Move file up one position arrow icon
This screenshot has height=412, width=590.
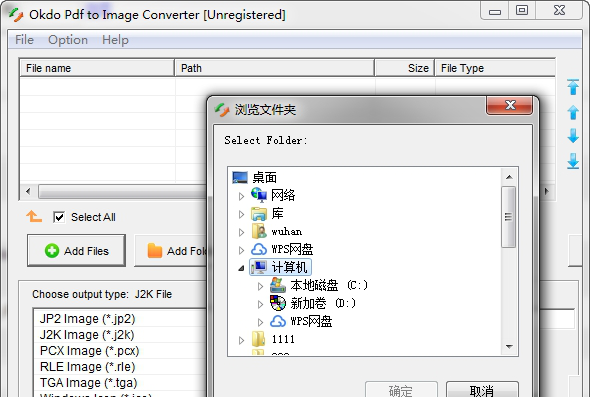click(573, 112)
